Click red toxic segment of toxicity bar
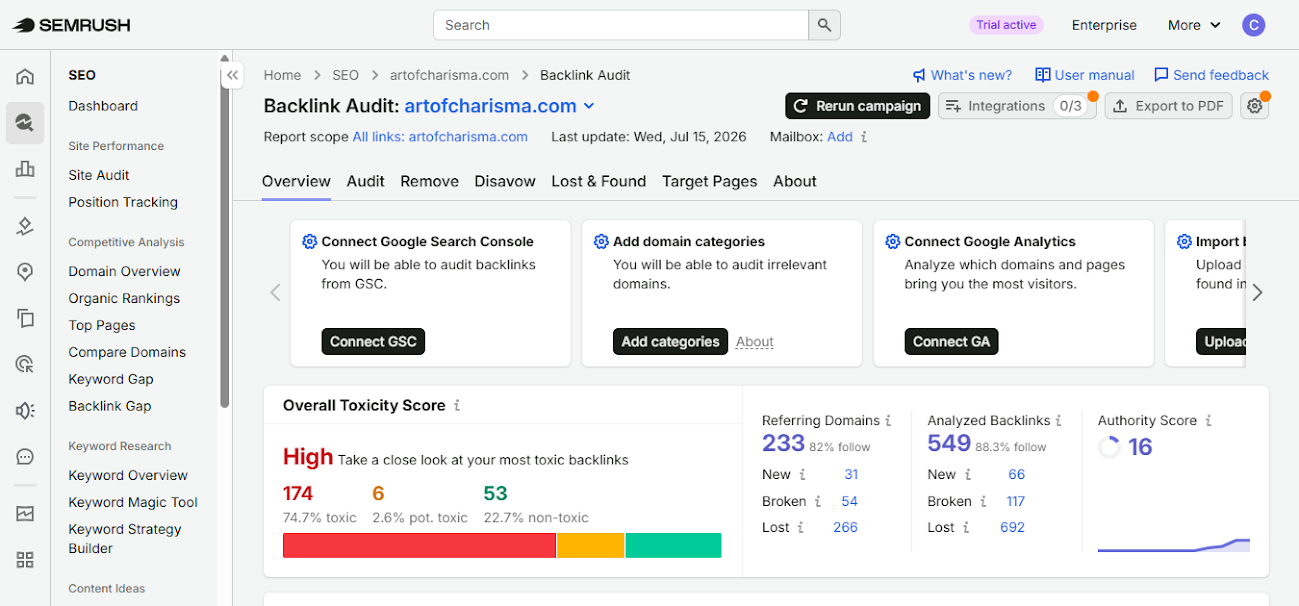This screenshot has width=1299, height=606. coord(419,545)
